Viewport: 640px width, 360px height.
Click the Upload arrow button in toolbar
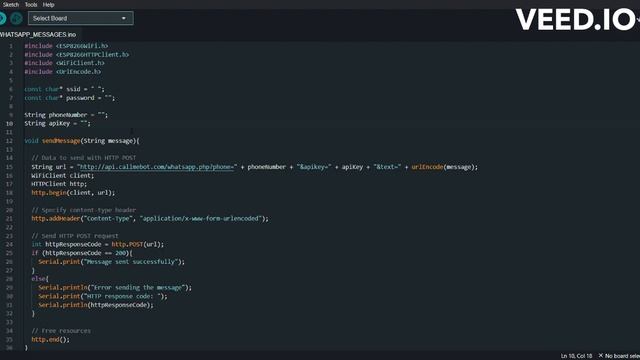coord(2,18)
